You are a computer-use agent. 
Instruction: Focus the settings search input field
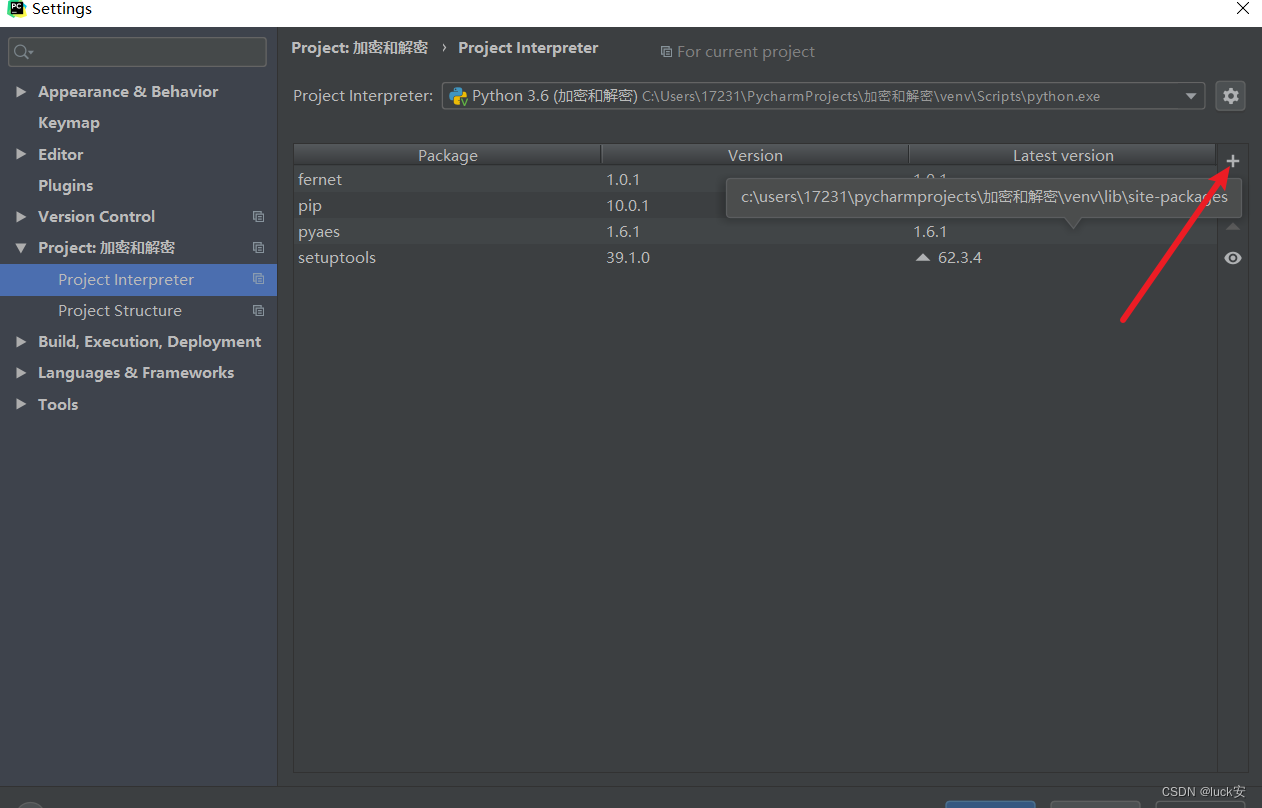(137, 52)
